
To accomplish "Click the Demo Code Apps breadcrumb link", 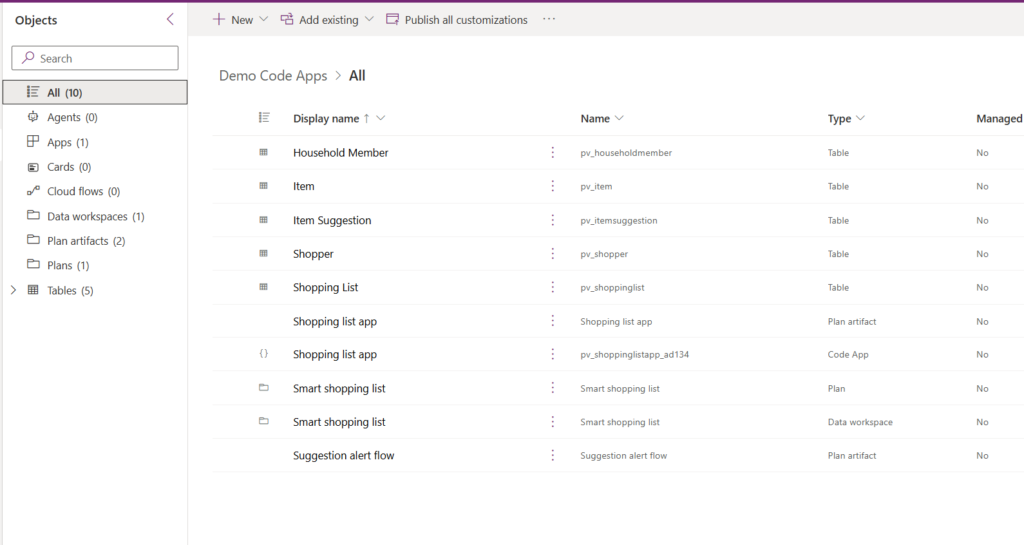I will point(273,76).
